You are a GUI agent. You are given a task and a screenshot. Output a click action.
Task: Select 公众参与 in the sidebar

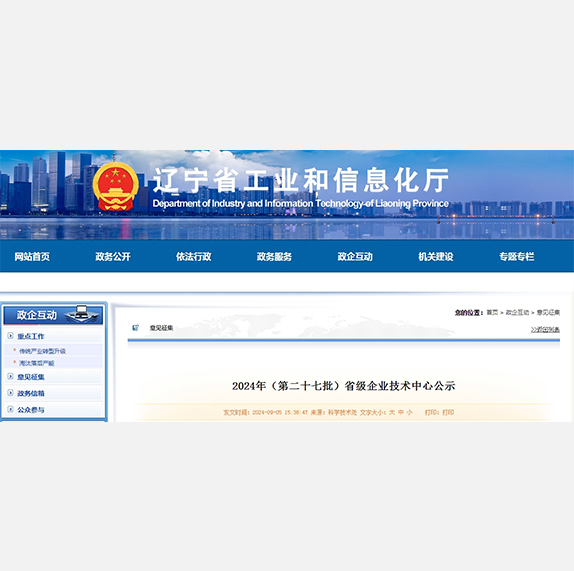[31, 410]
